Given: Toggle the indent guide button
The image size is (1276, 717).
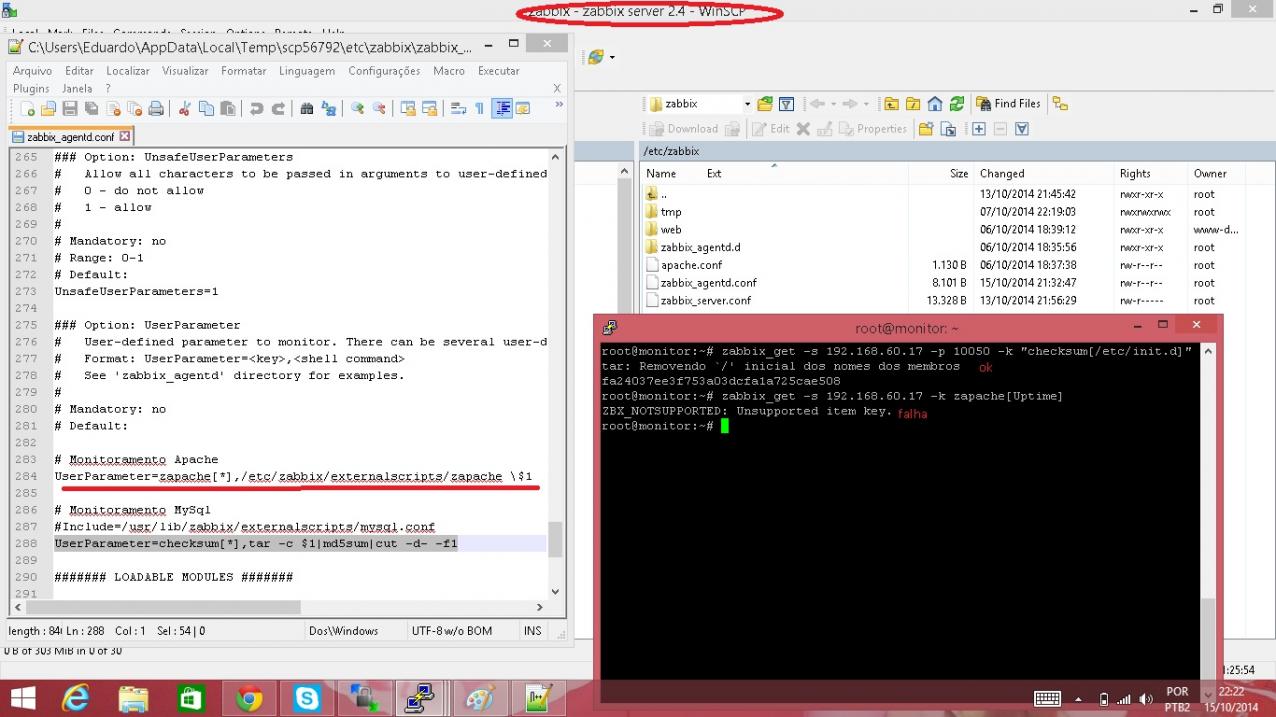Looking at the screenshot, I should 502,109.
